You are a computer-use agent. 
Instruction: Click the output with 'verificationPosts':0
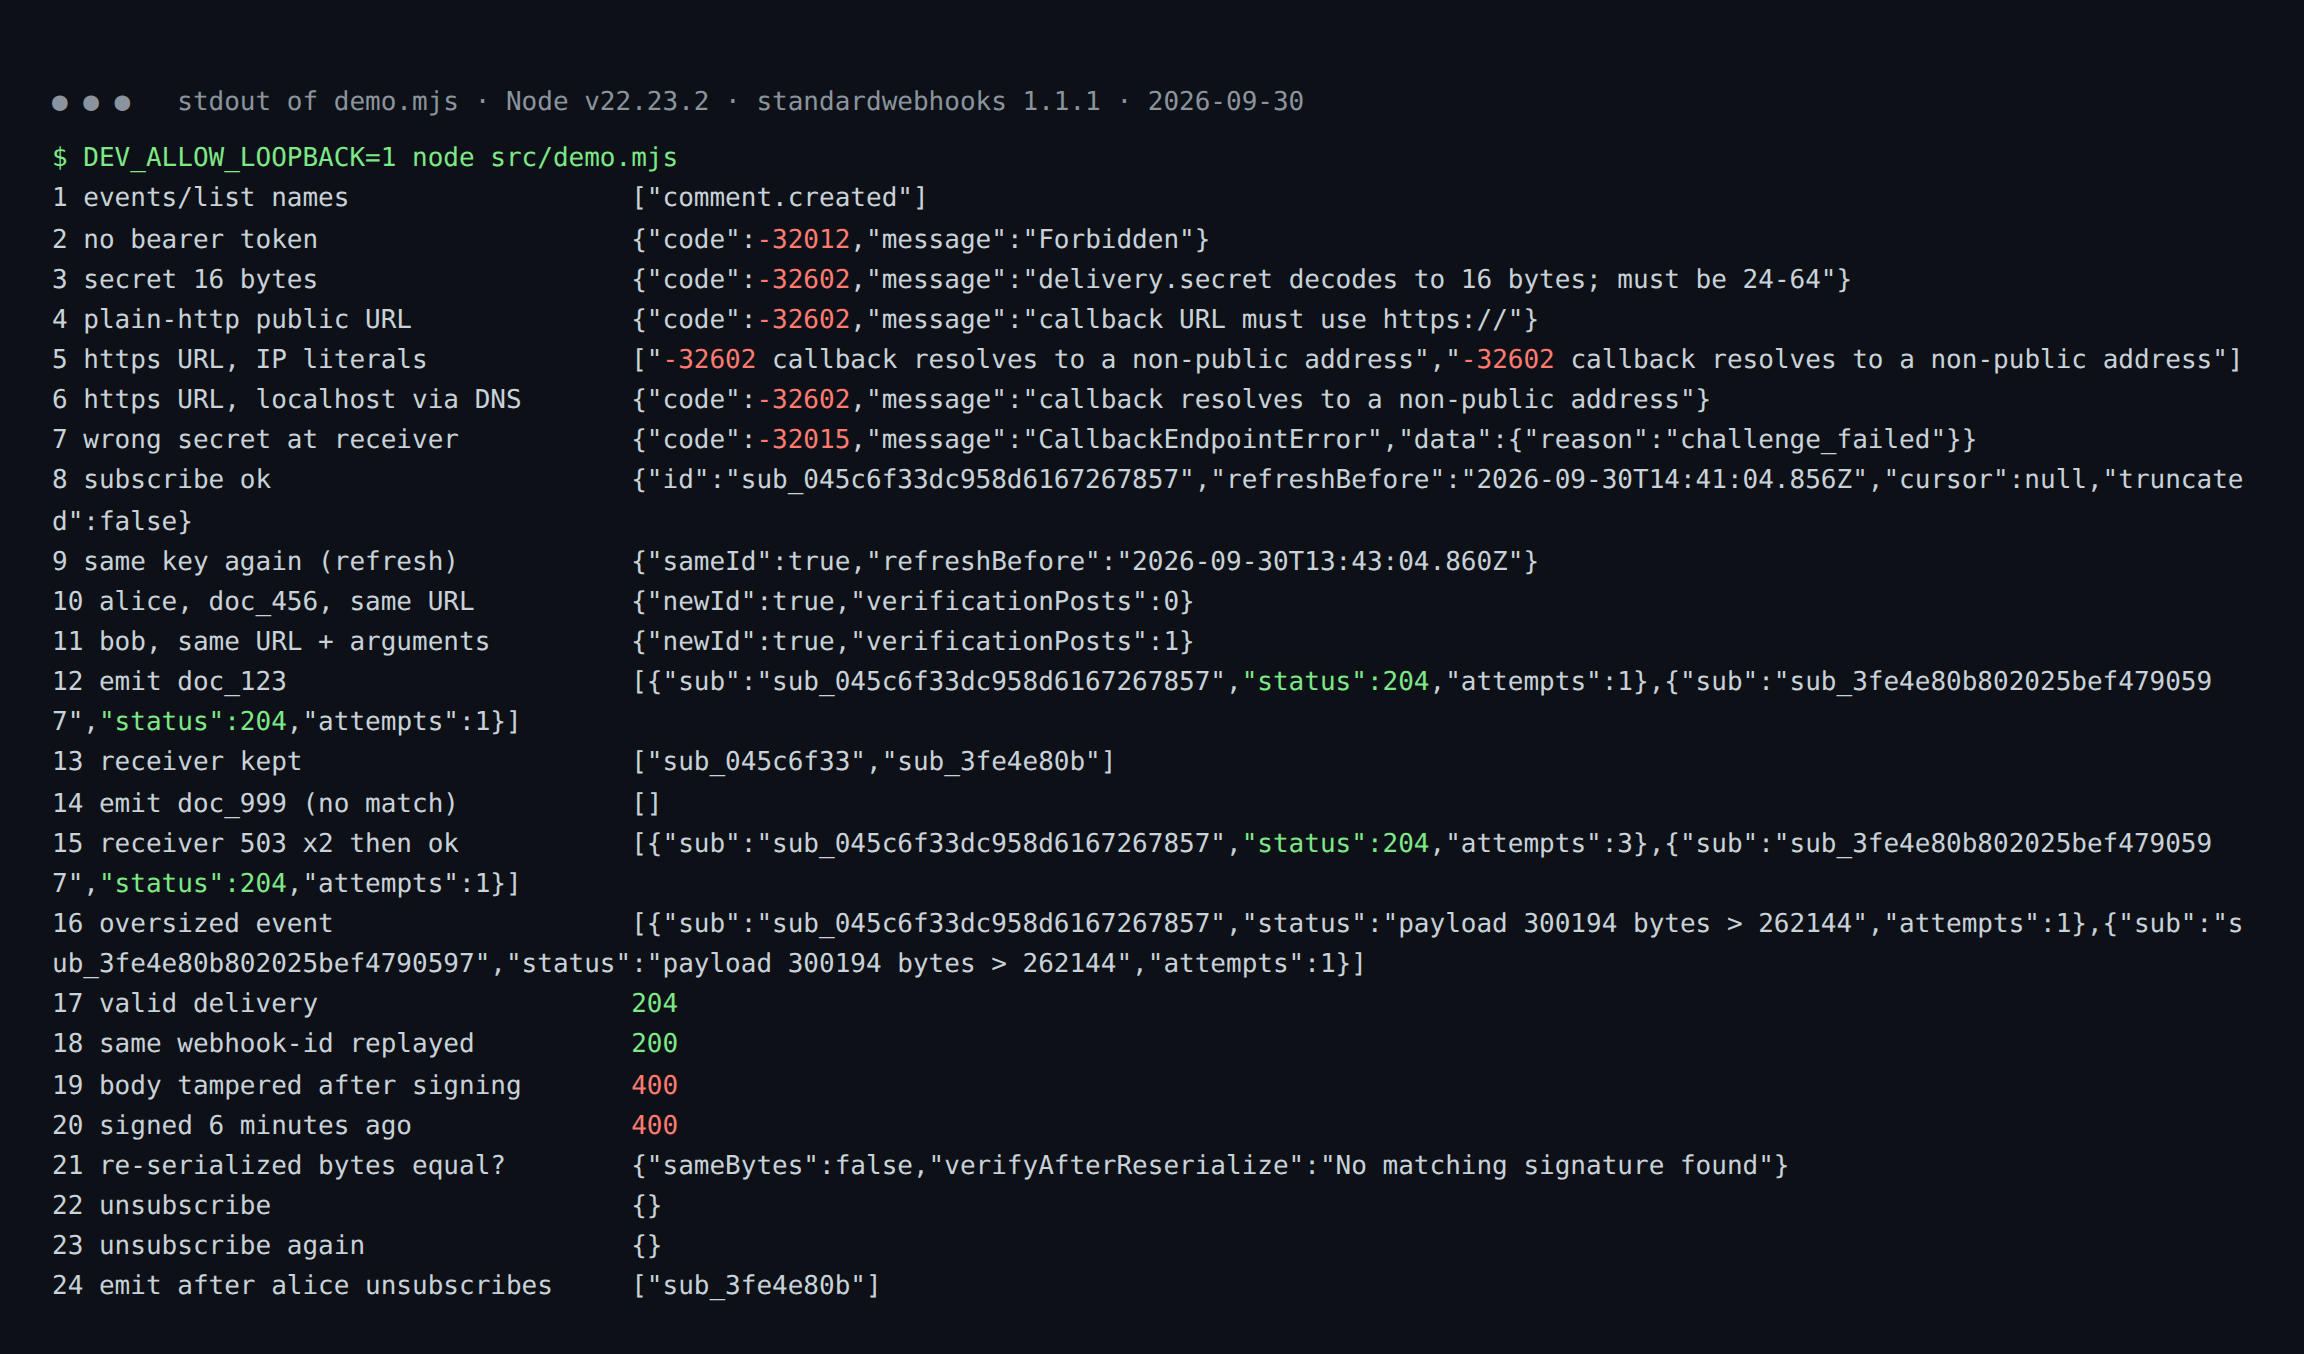point(913,602)
